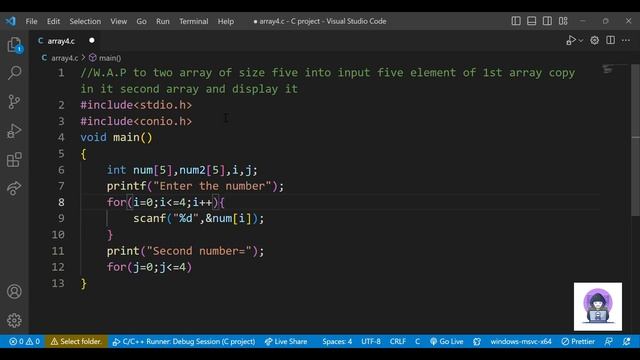Click the sync icon in status bar
The width and height of the screenshot is (640, 360).
coord(477,341)
